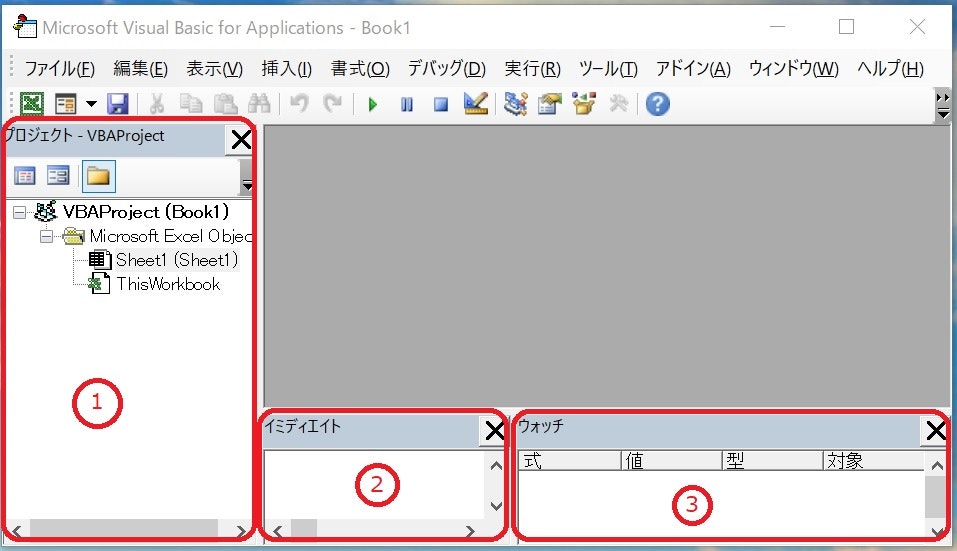
Task: Close the イミディエイト window
Action: coord(494,431)
